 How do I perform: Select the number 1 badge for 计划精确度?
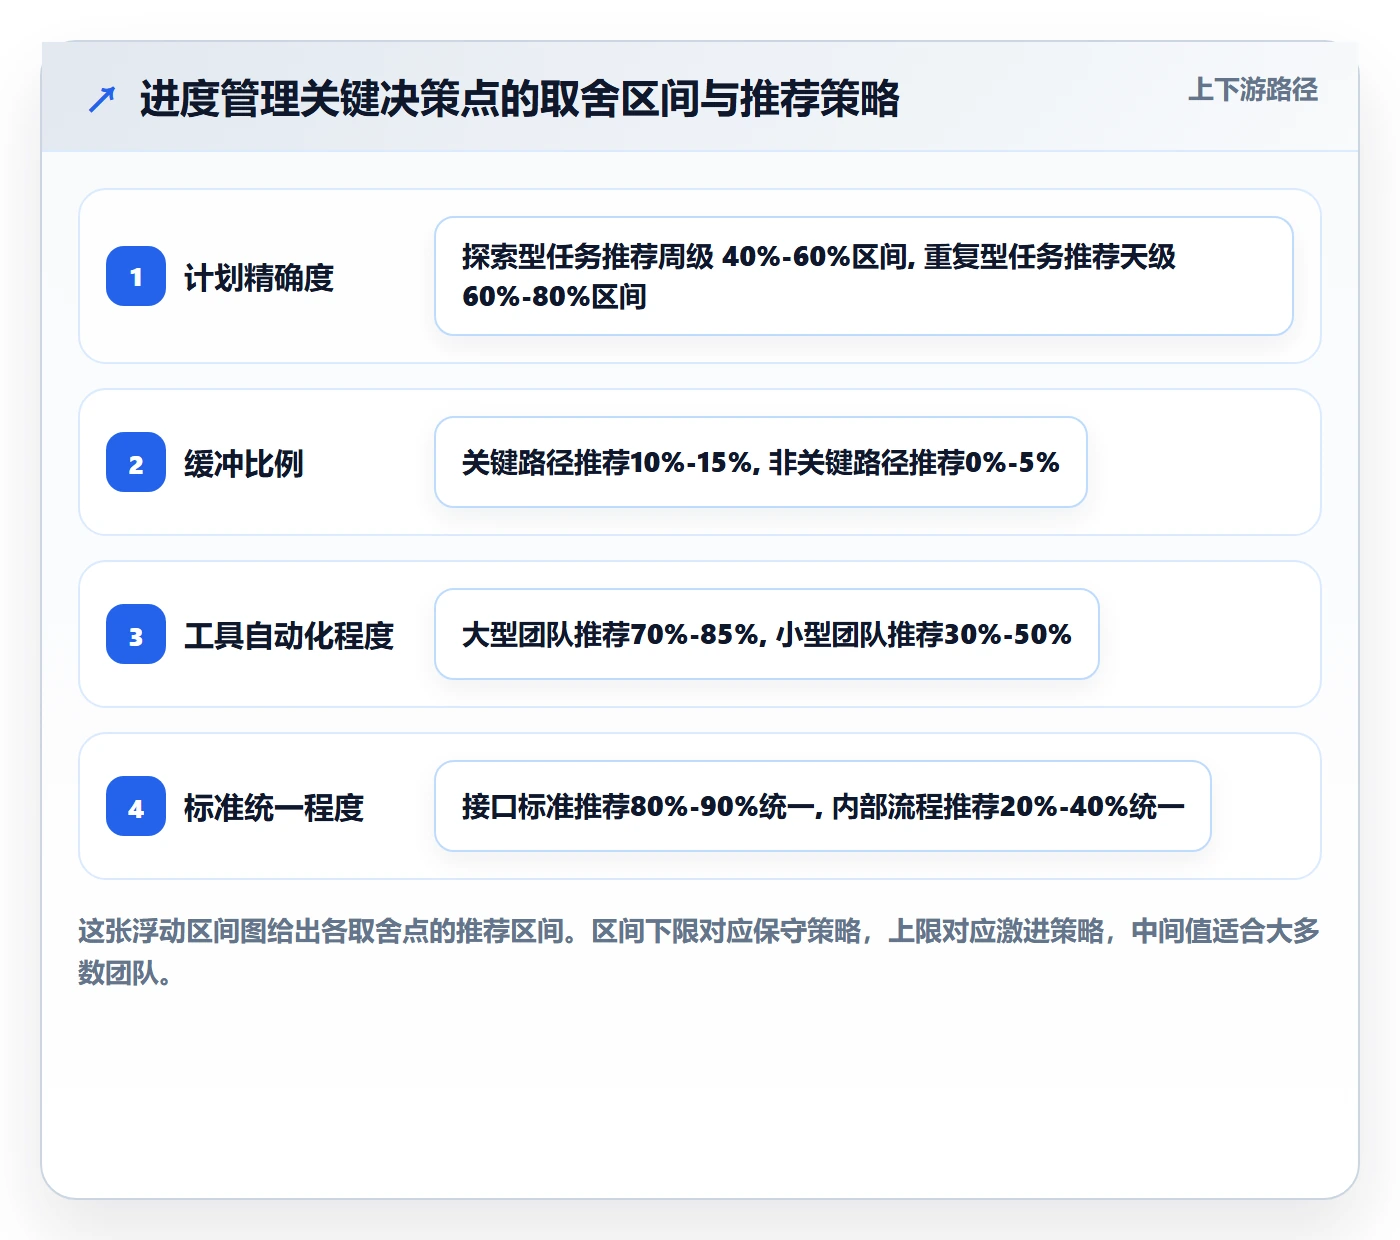tap(136, 276)
